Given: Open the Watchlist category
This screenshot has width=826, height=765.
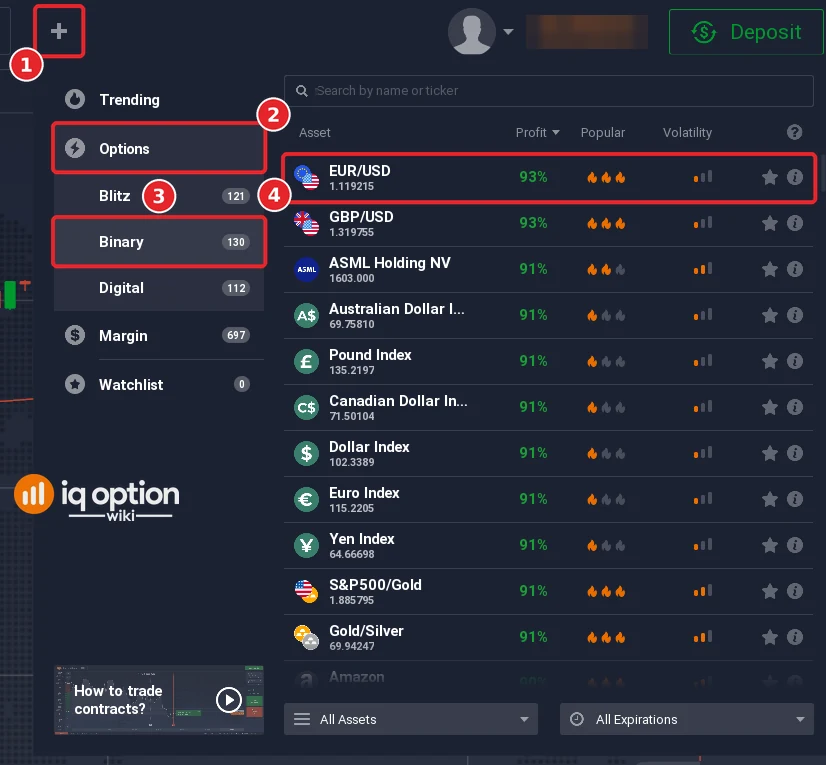Looking at the screenshot, I should click(160, 384).
